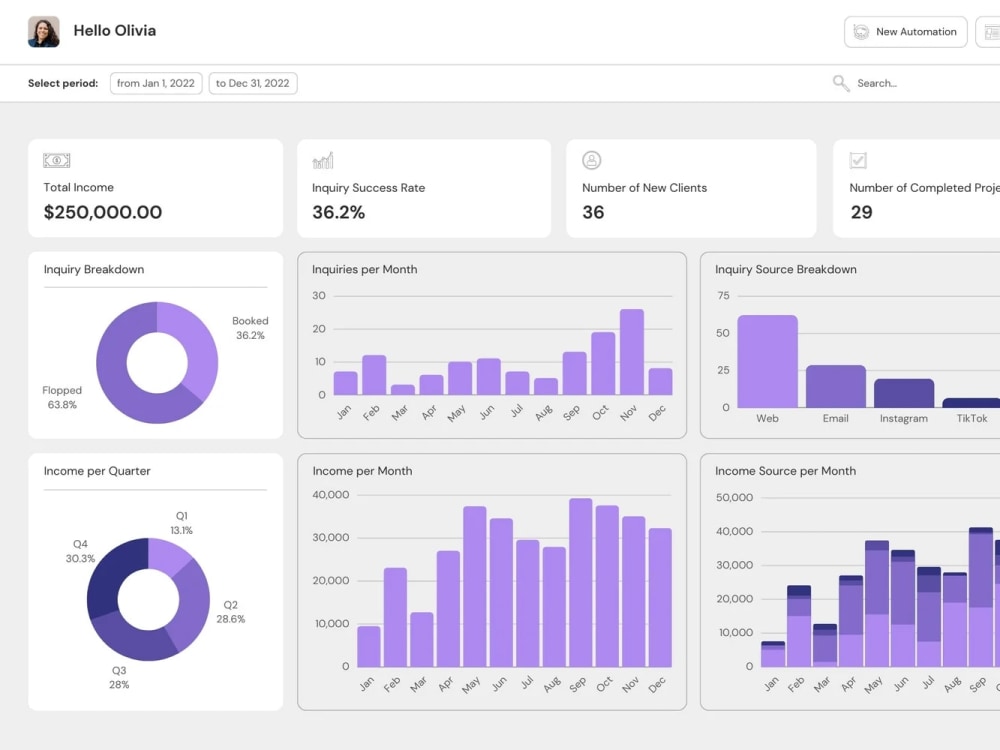The height and width of the screenshot is (750, 1000).
Task: Click the Jul stacked bar in Income Source per Month
Action: [929, 617]
